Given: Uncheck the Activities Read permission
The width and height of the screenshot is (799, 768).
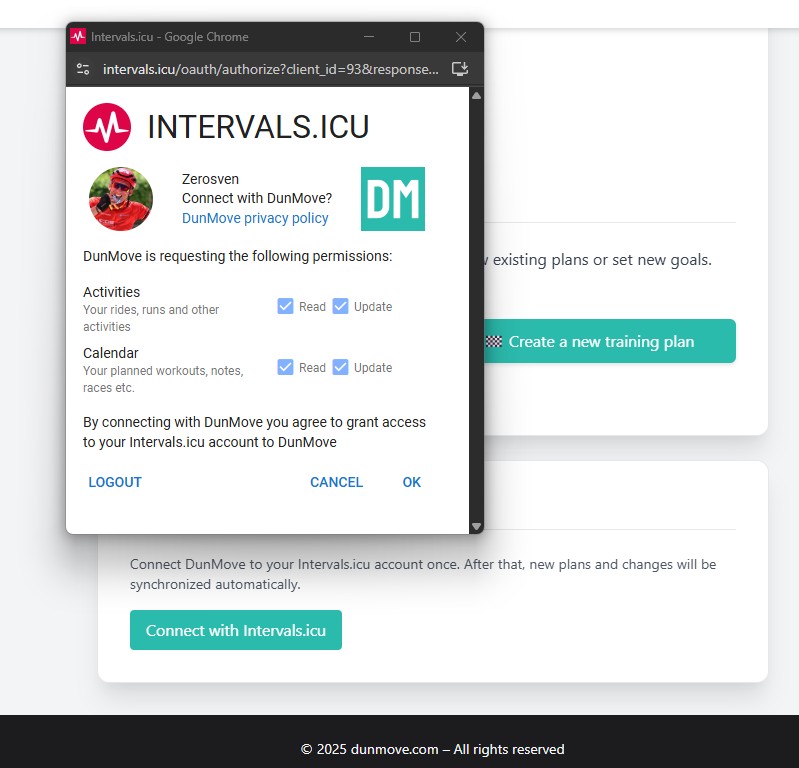Looking at the screenshot, I should coord(286,307).
